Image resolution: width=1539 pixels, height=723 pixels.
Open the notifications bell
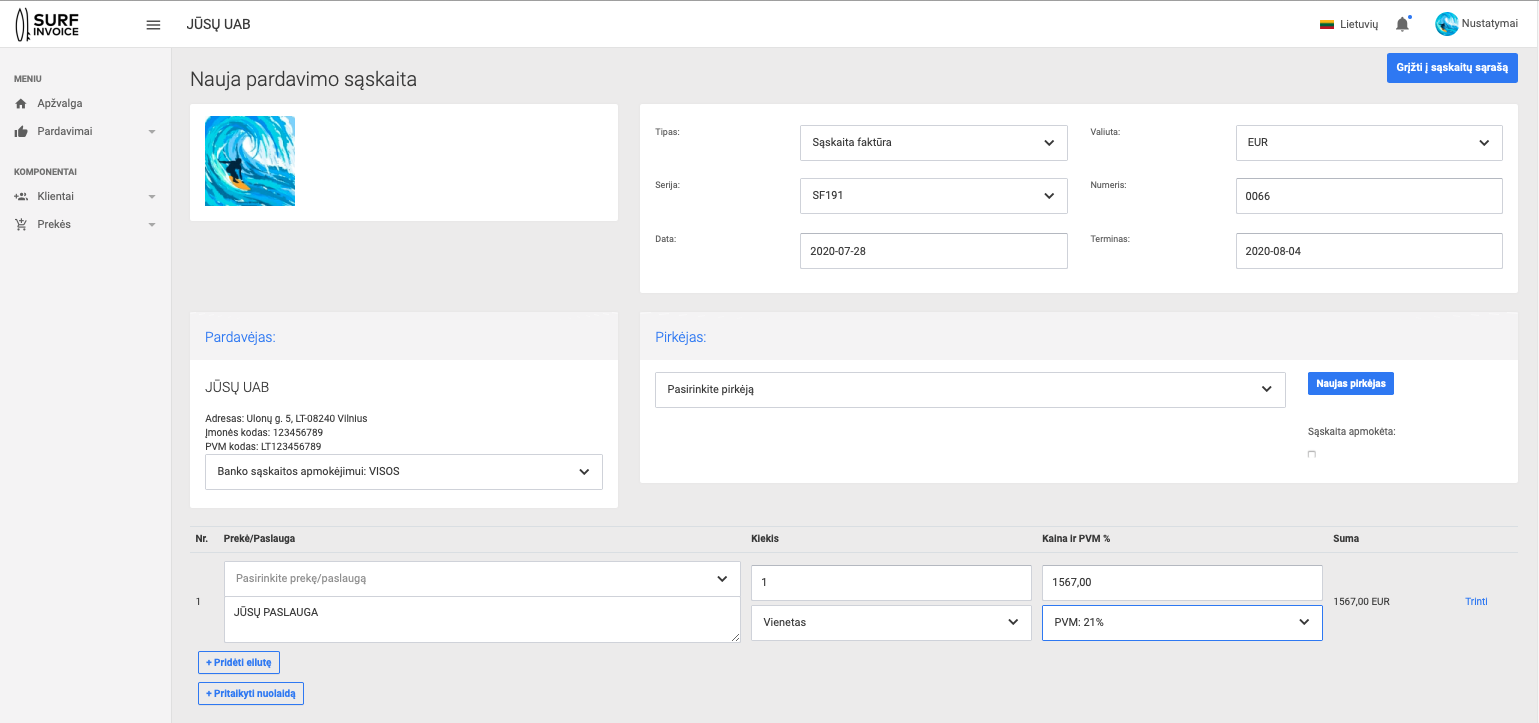point(1402,24)
